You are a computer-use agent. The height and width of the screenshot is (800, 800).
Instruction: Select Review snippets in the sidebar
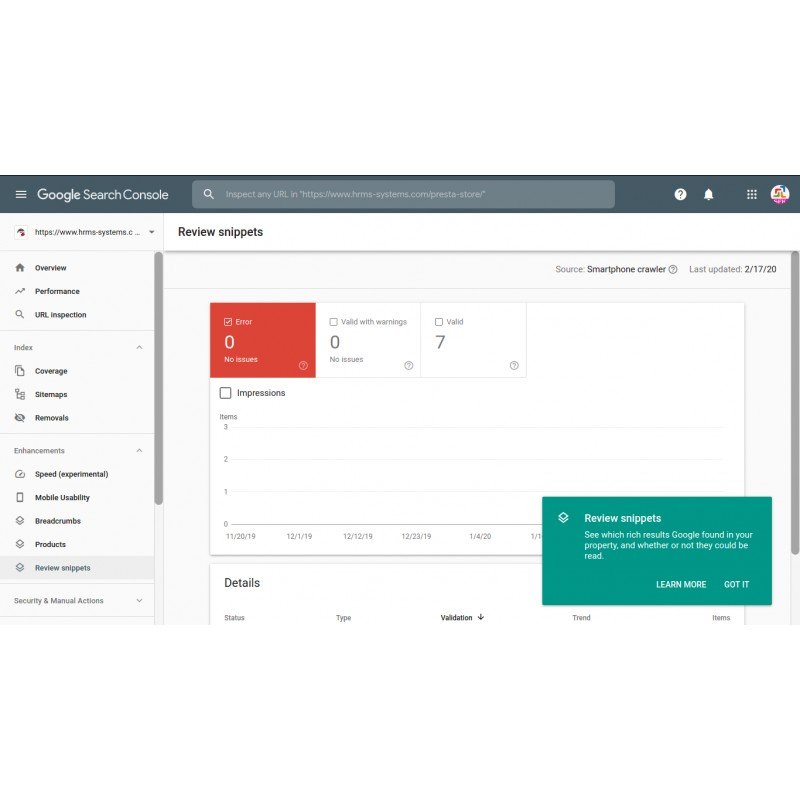point(77,568)
